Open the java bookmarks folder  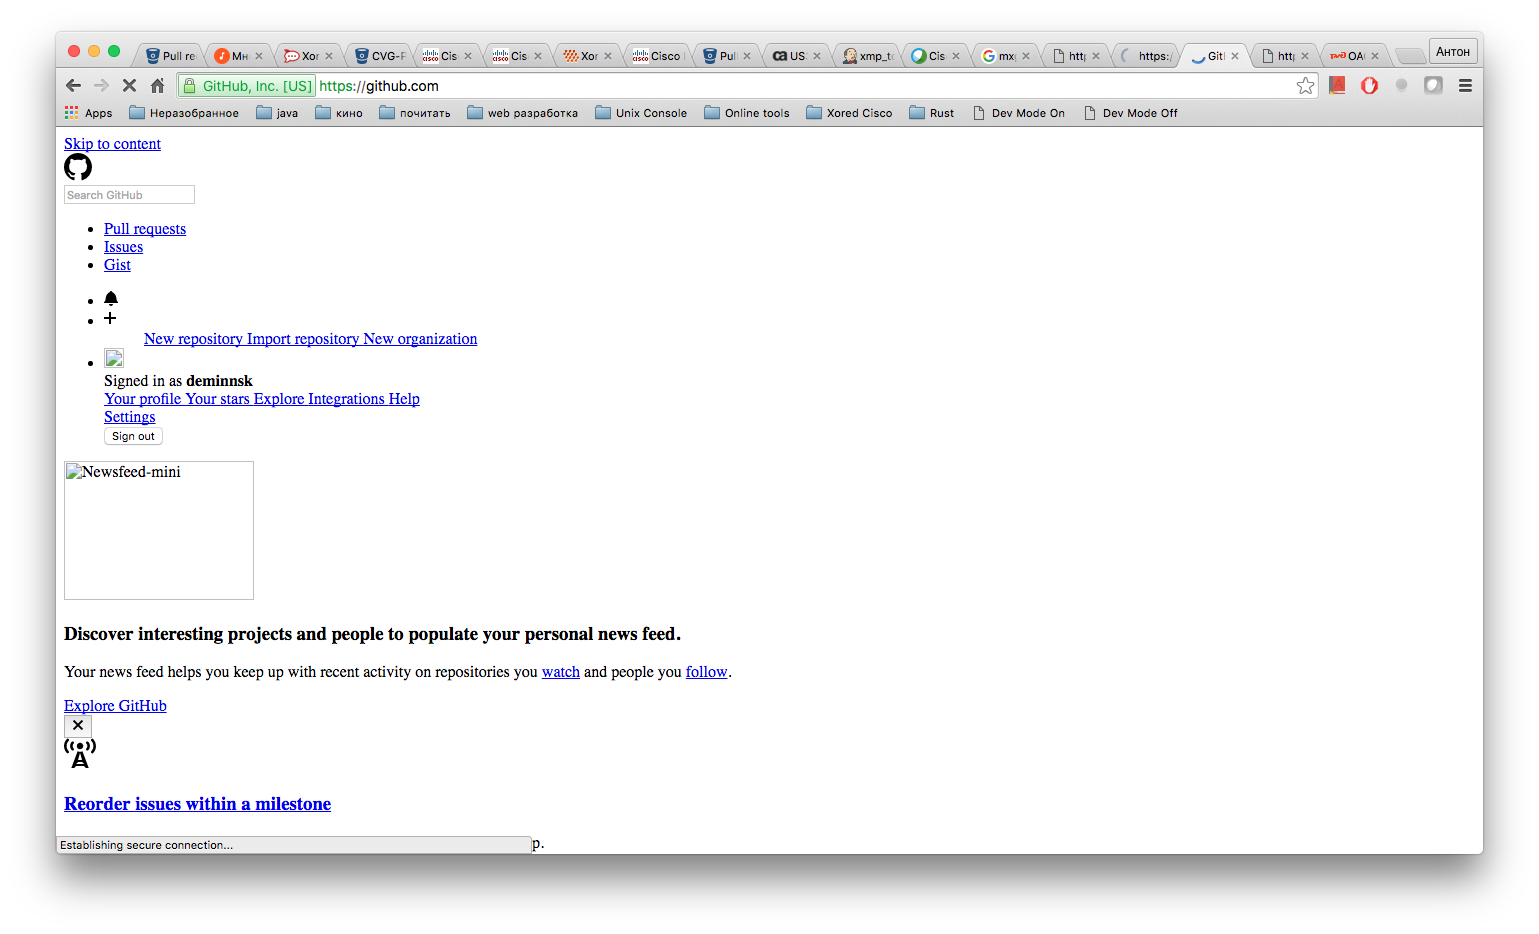click(277, 113)
